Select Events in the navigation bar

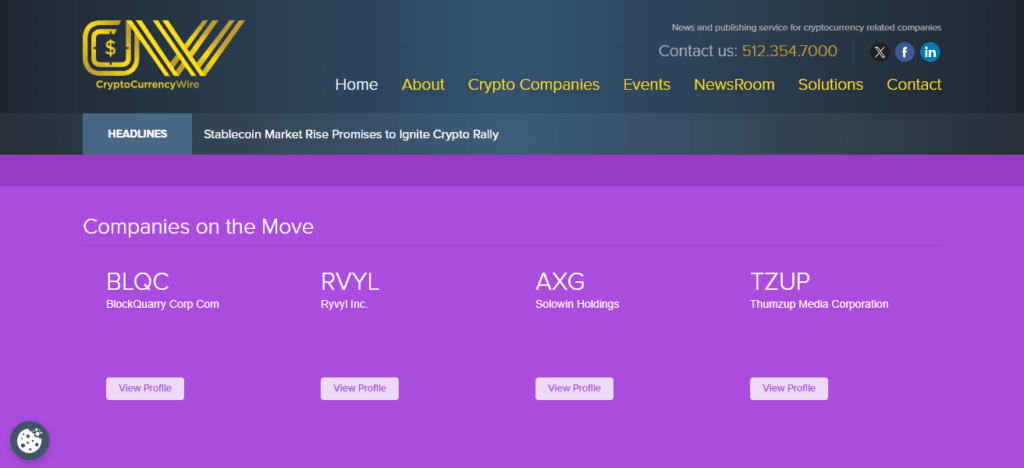[646, 85]
